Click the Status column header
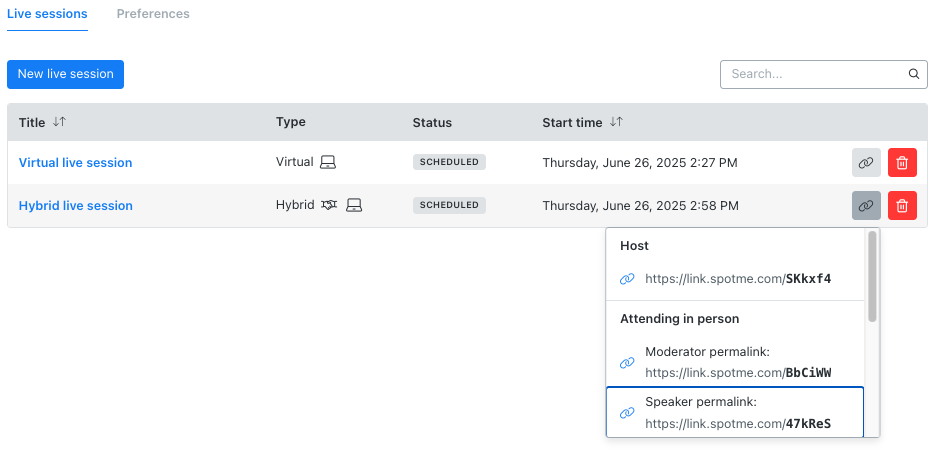Image resolution: width=943 pixels, height=455 pixels. (432, 123)
